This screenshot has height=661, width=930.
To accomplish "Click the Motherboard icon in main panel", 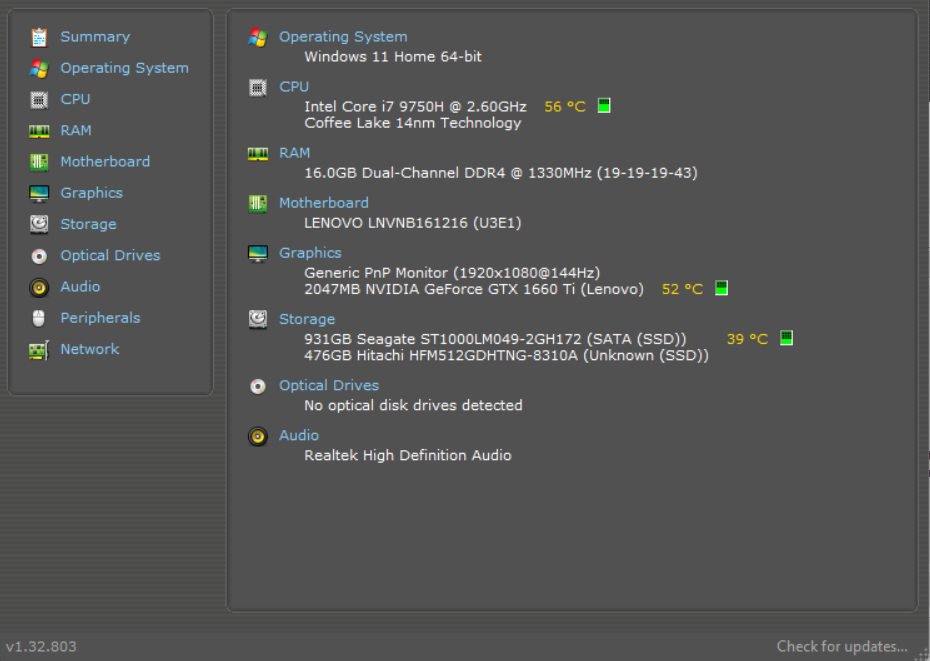I will point(258,204).
